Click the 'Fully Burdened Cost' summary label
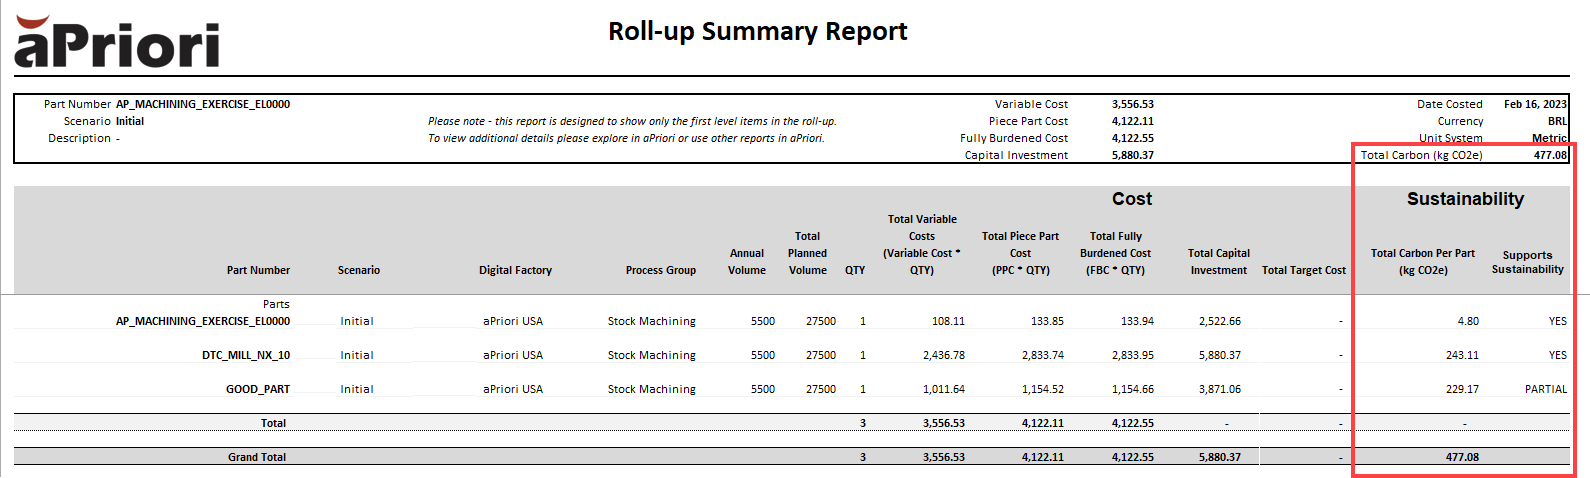1590x478 pixels. [x=1014, y=138]
